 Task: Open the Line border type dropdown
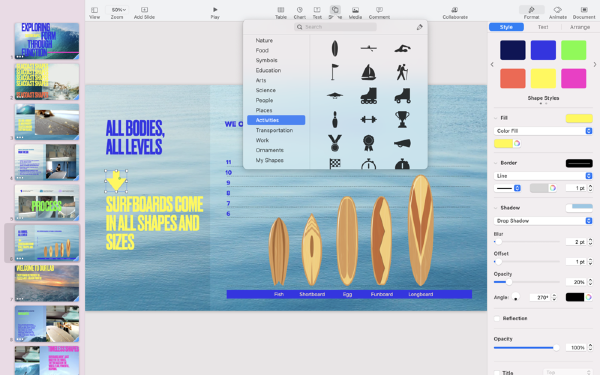(543, 176)
